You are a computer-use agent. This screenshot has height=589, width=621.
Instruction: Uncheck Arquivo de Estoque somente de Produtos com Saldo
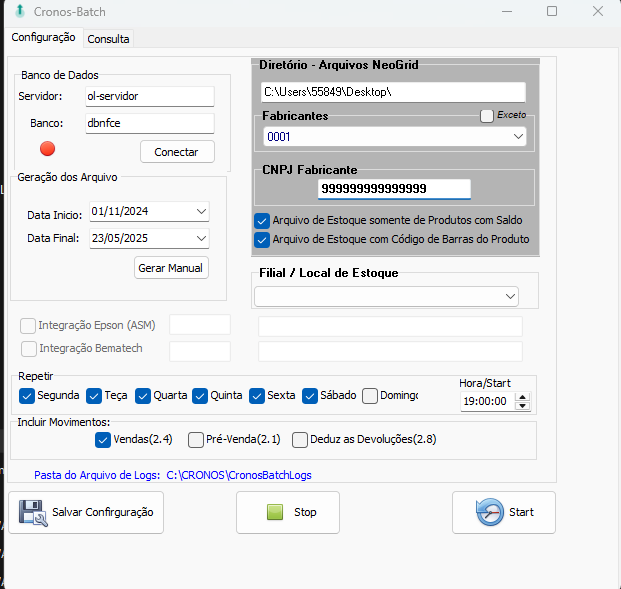pos(262,221)
